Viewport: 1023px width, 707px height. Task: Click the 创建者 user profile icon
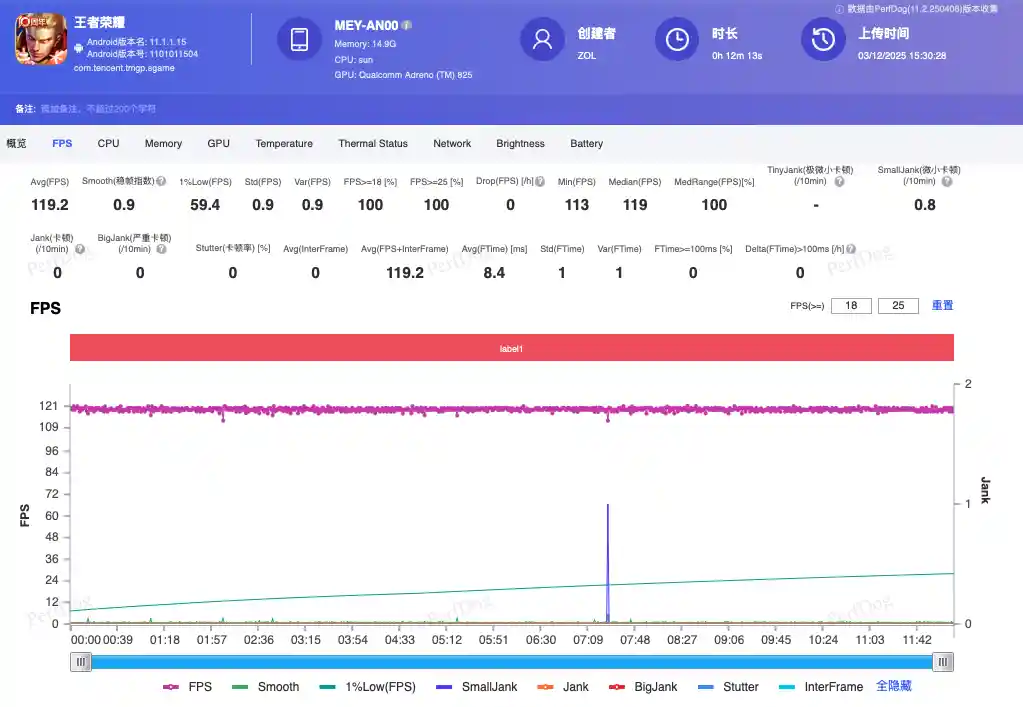541,40
